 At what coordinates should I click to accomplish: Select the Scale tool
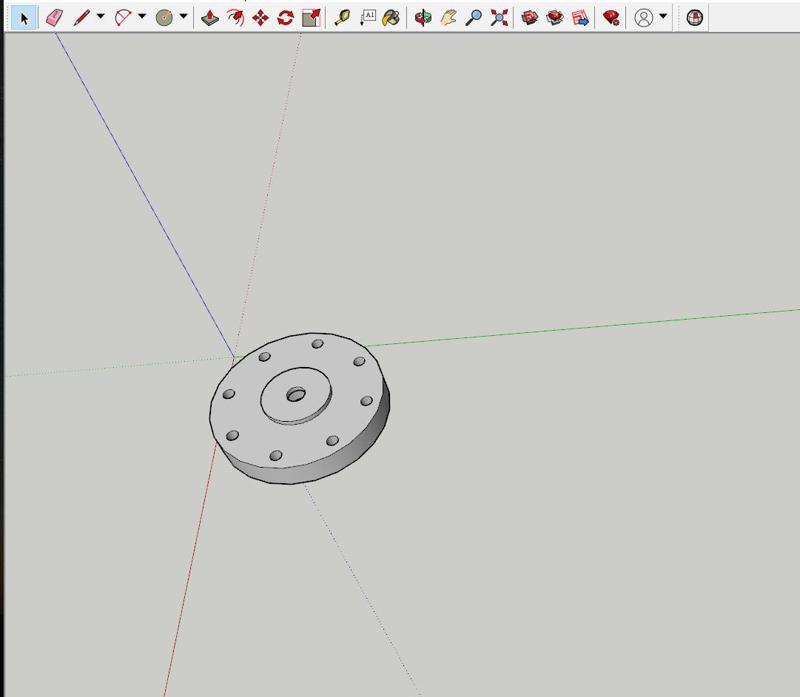point(311,18)
